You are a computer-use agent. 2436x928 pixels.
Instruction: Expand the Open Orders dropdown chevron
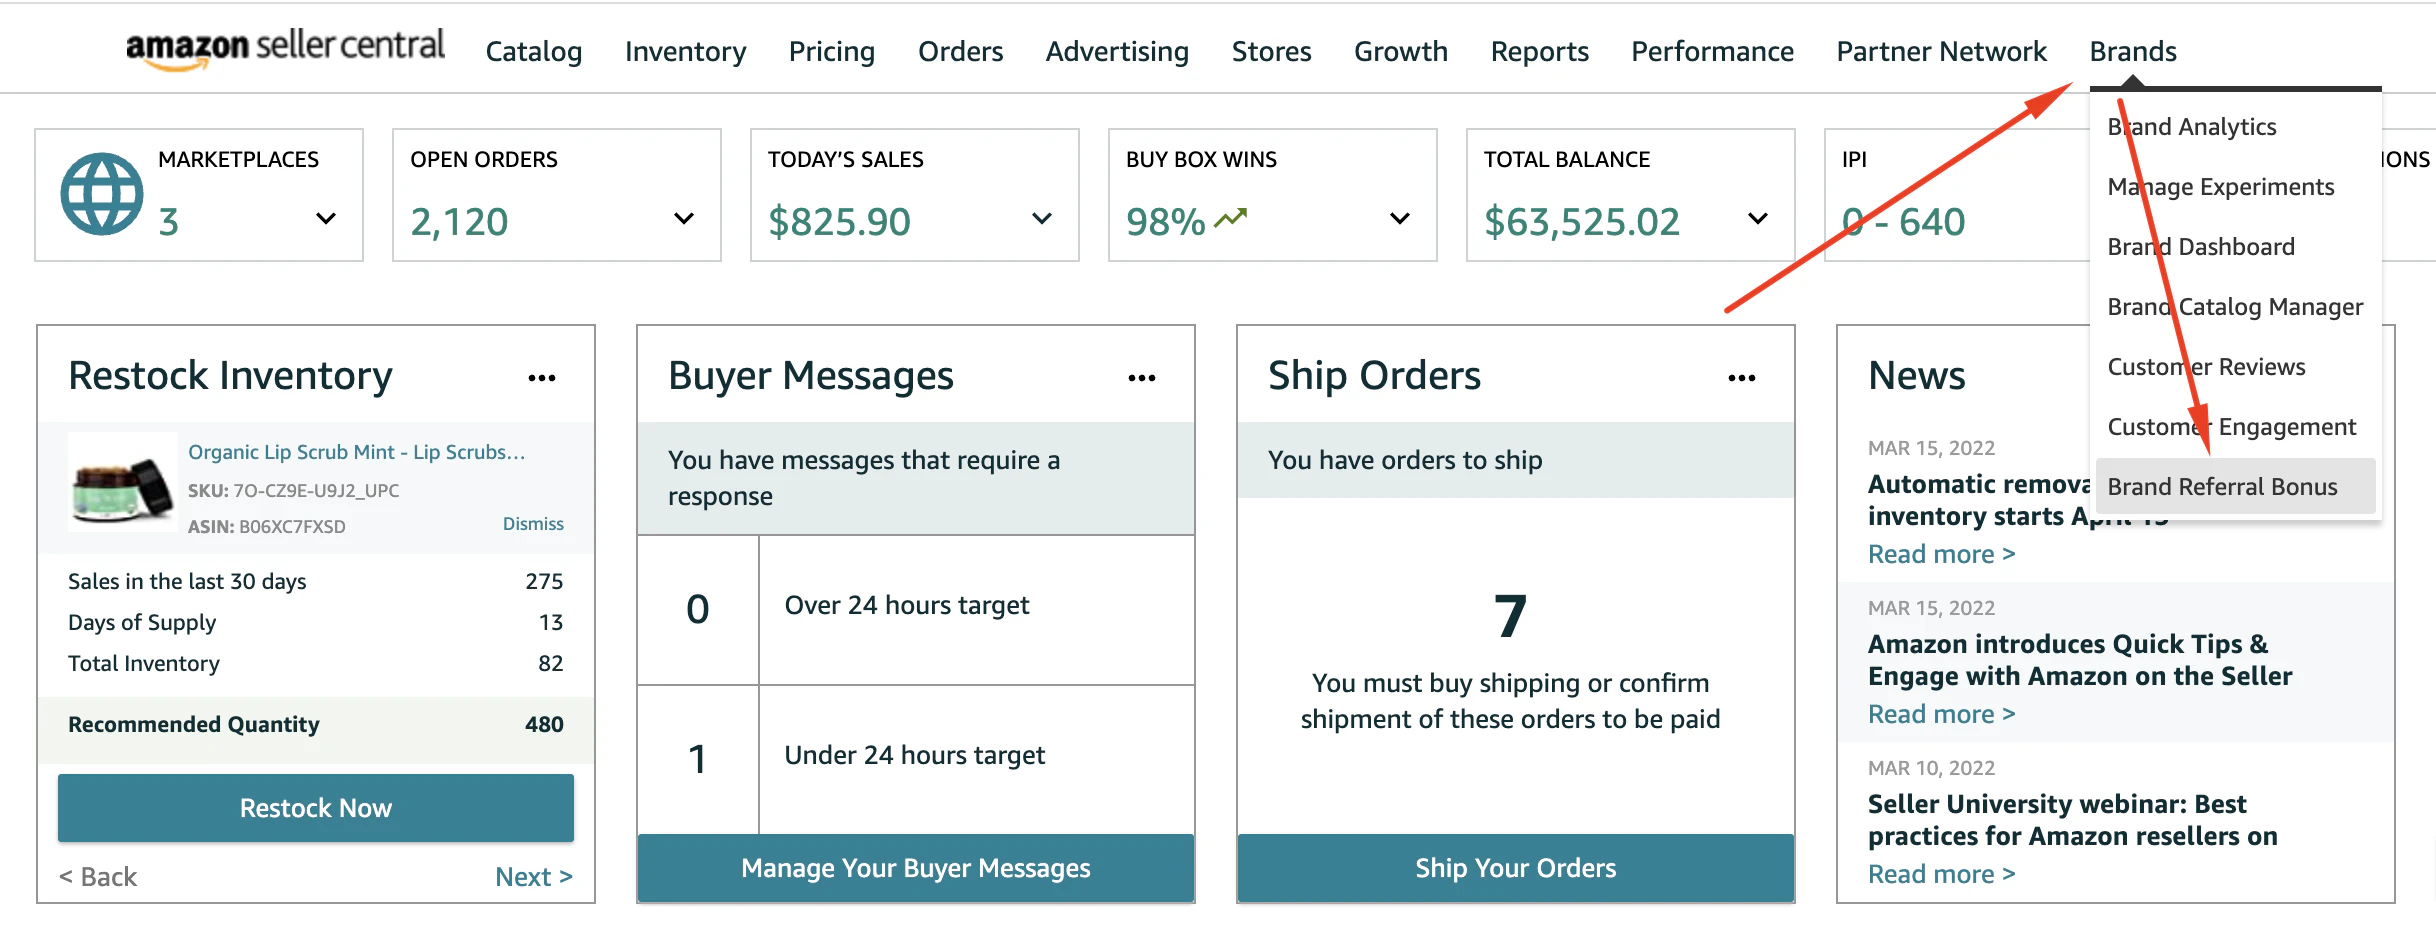pos(684,218)
